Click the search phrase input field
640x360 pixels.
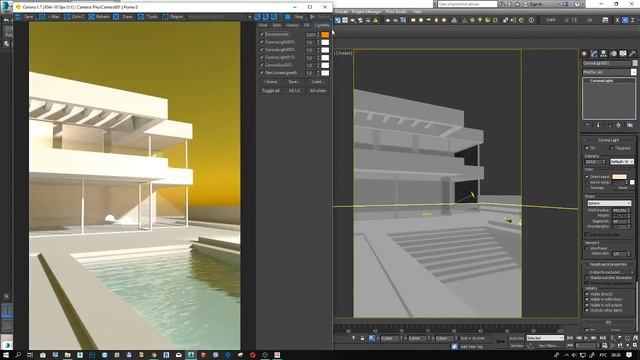point(467,4)
